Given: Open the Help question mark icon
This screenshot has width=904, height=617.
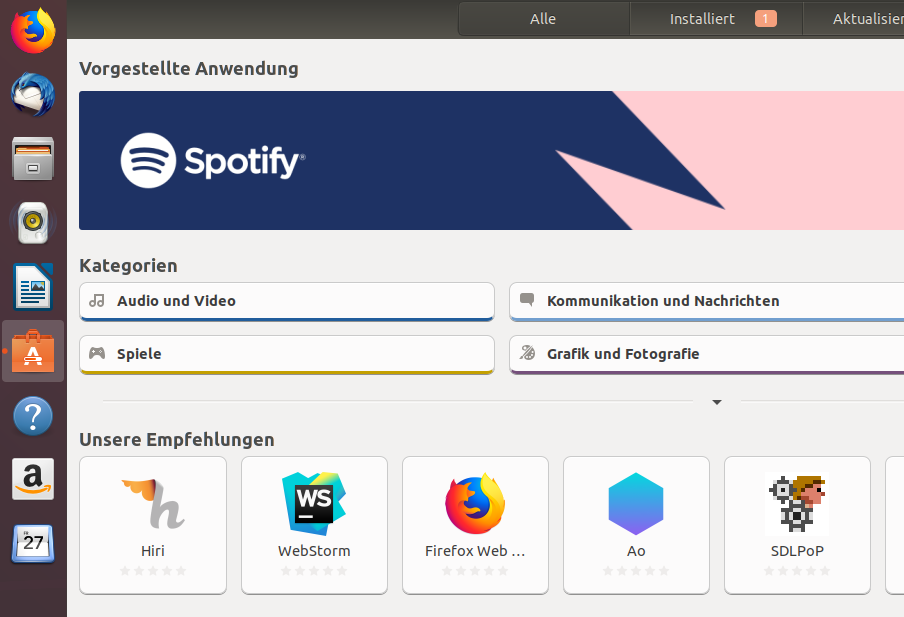Looking at the screenshot, I should click(33, 416).
